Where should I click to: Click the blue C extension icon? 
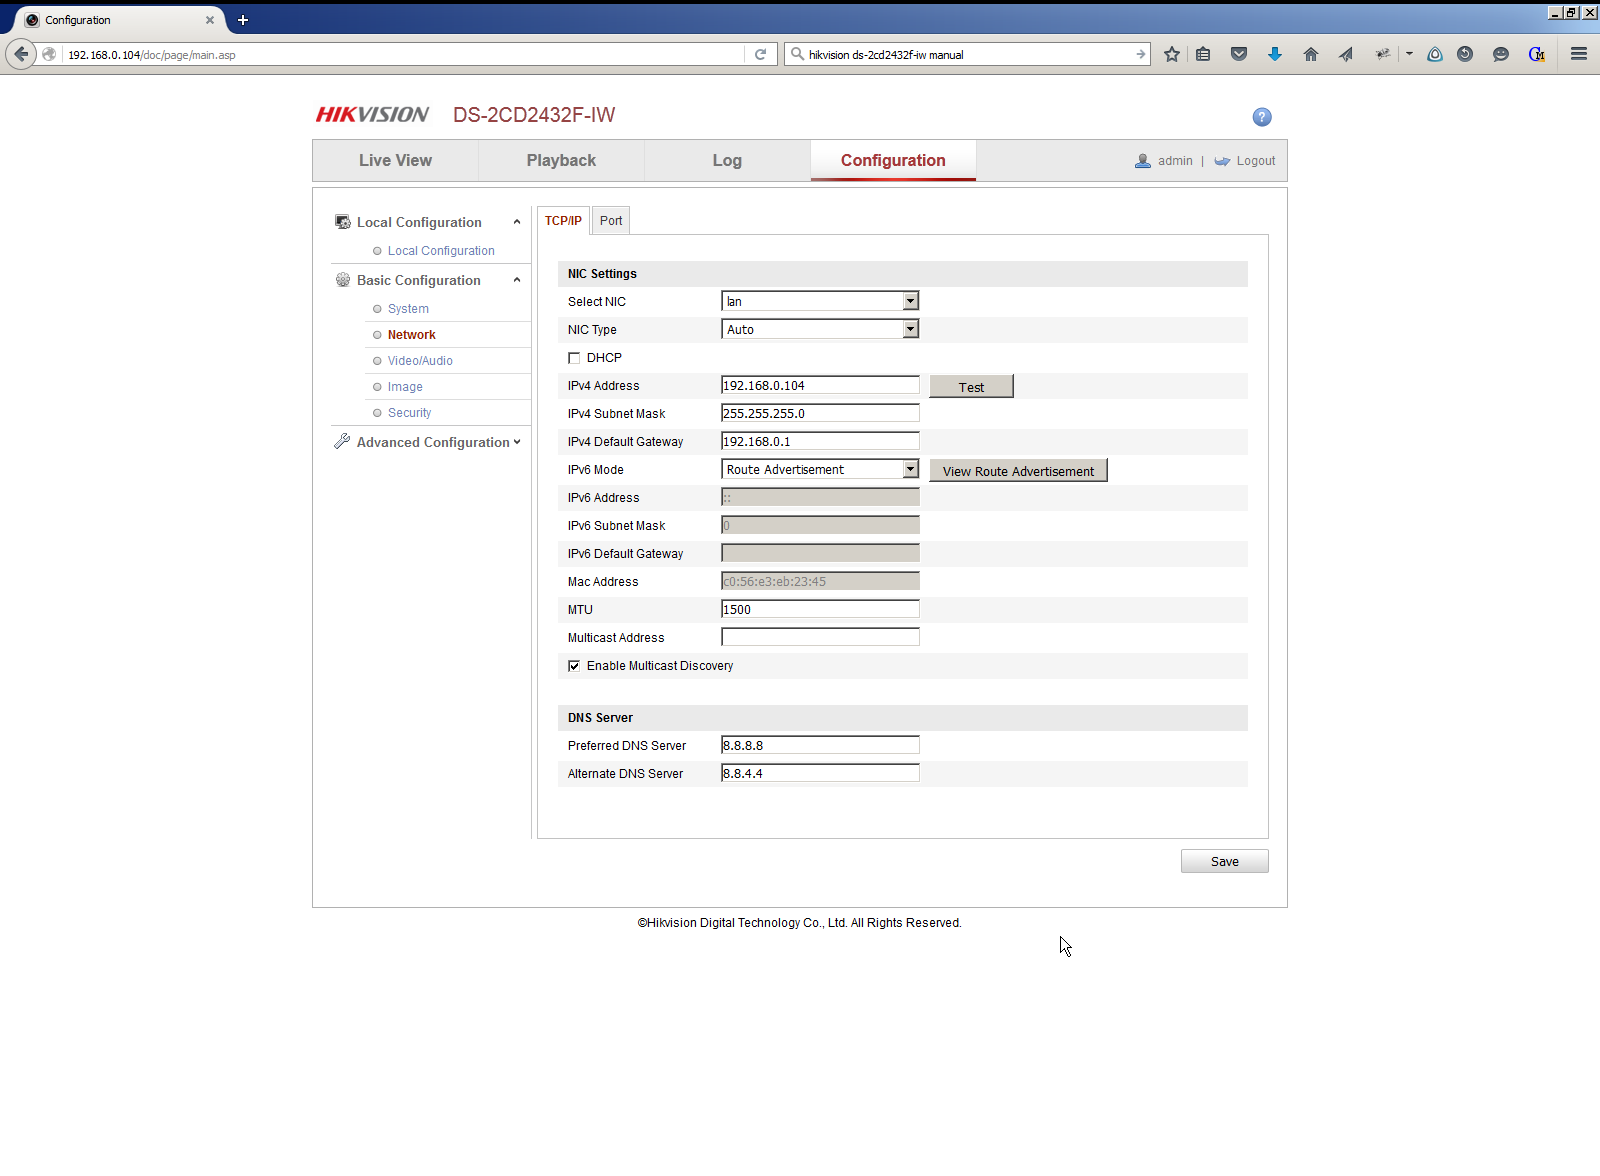1537,54
